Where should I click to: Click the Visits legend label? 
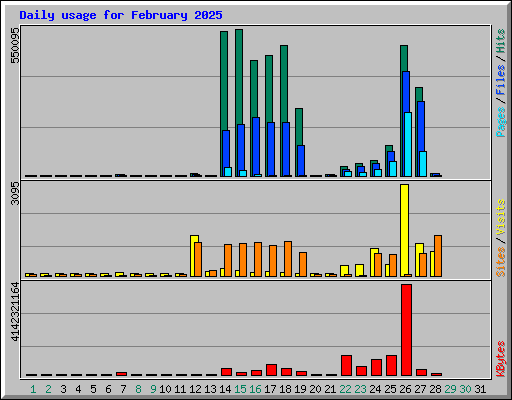pos(501,217)
